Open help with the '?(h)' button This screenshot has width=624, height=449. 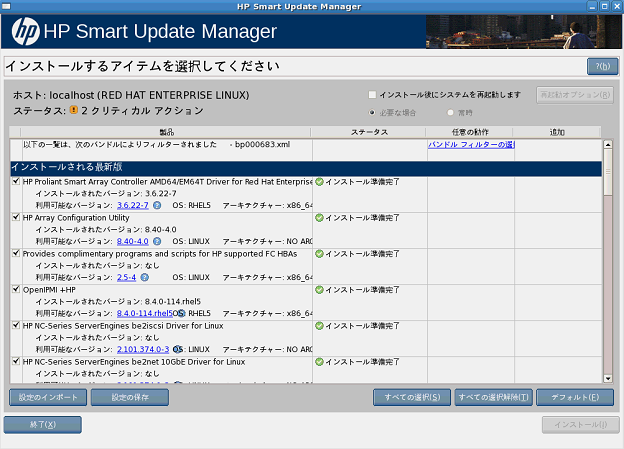602,66
